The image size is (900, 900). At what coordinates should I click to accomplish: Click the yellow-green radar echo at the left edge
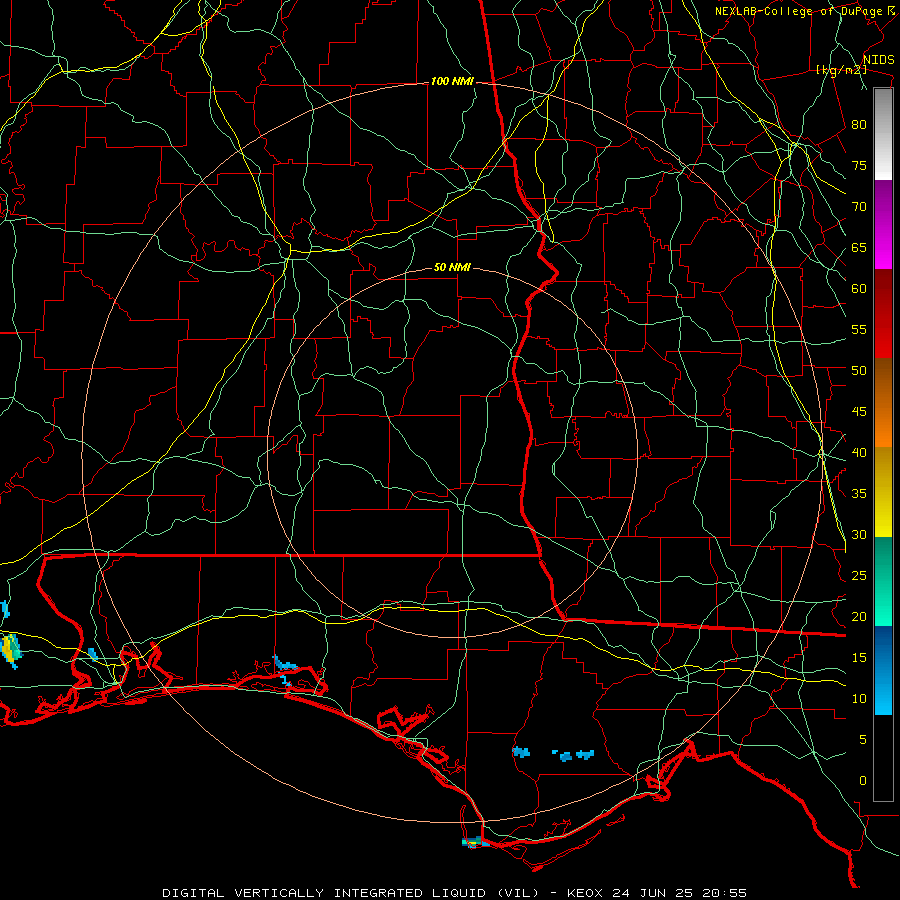pyautogui.click(x=10, y=650)
